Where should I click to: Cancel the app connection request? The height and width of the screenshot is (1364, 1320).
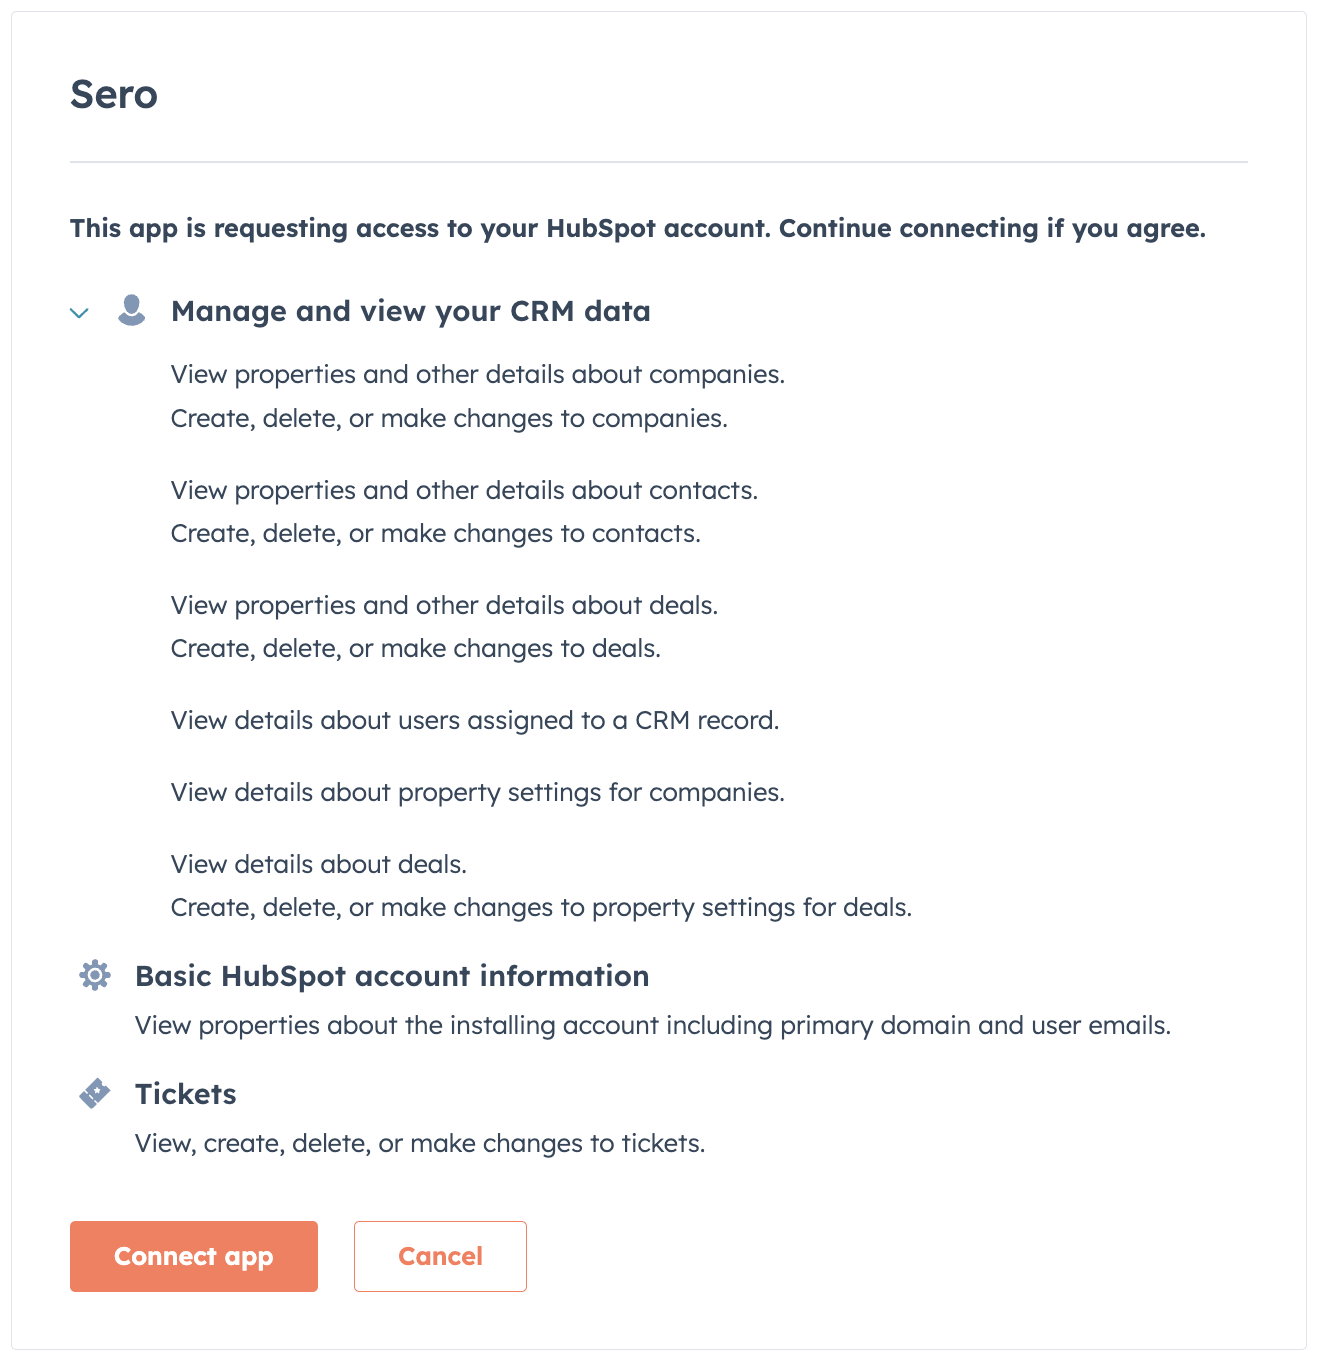tap(440, 1256)
